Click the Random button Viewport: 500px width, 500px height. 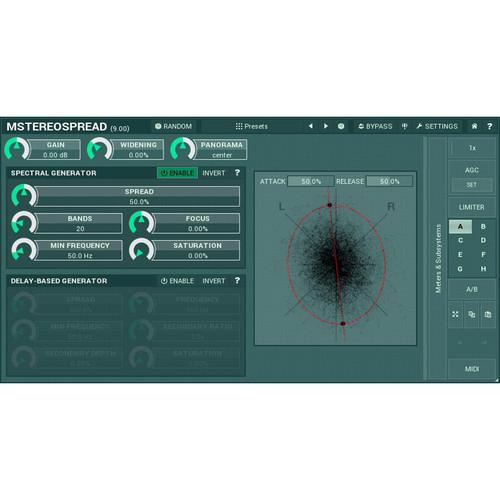174,126
